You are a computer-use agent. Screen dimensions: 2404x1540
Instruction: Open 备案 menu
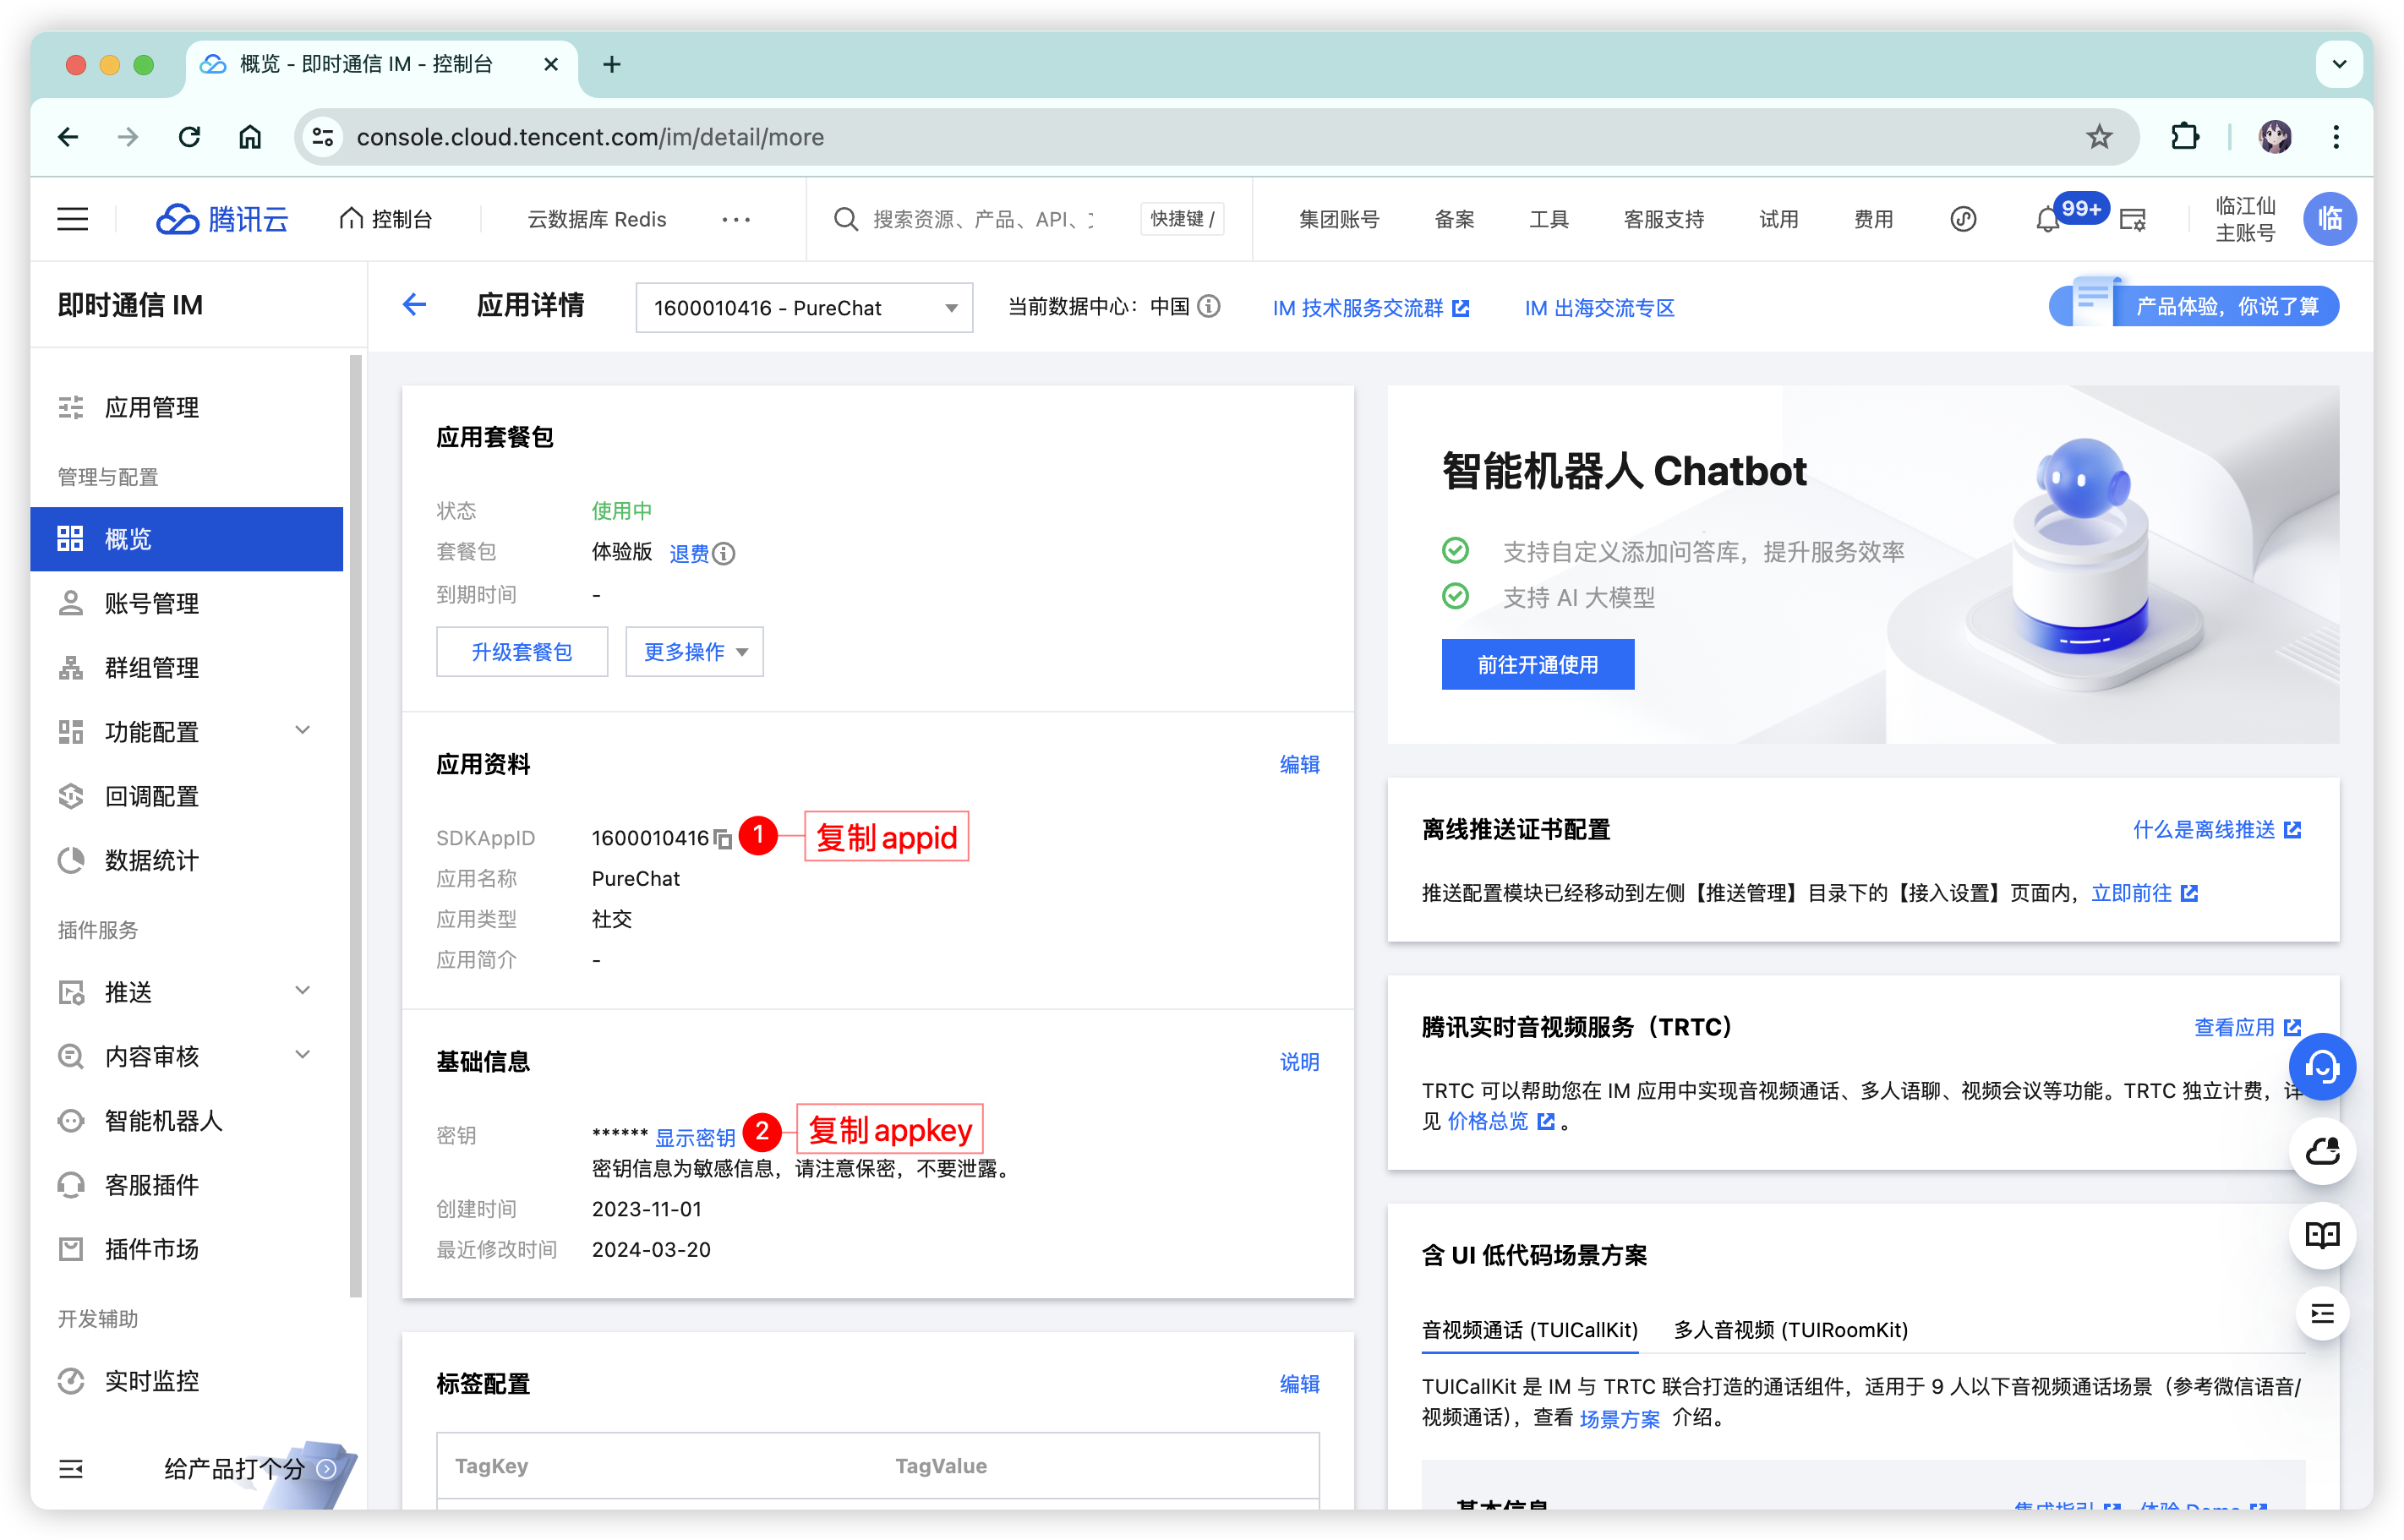[1454, 219]
